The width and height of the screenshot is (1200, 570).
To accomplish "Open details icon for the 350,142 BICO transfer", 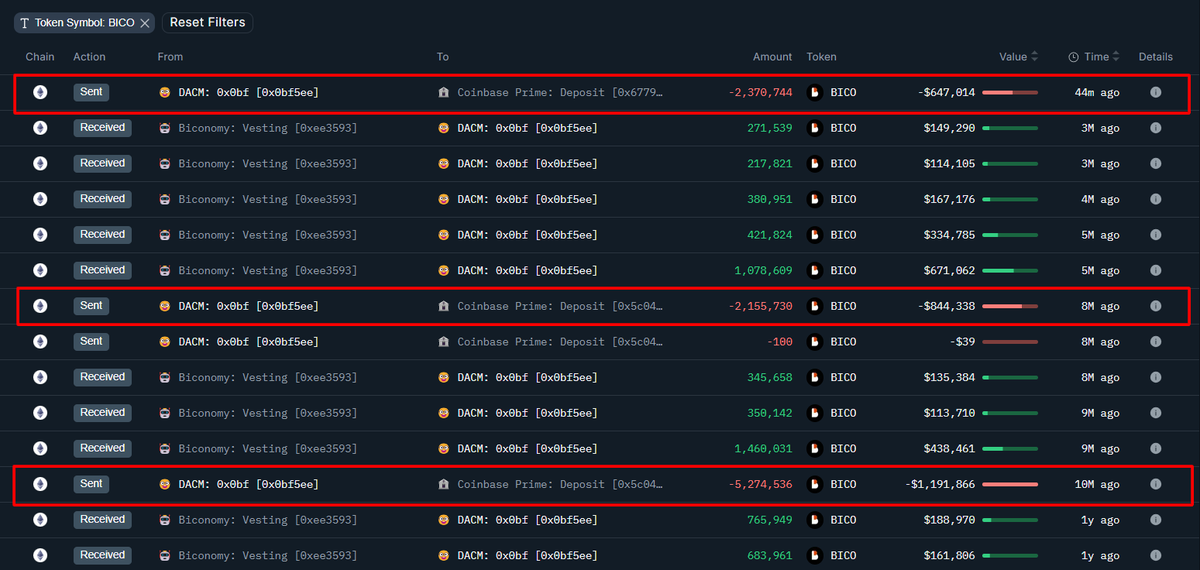I will click(1155, 413).
